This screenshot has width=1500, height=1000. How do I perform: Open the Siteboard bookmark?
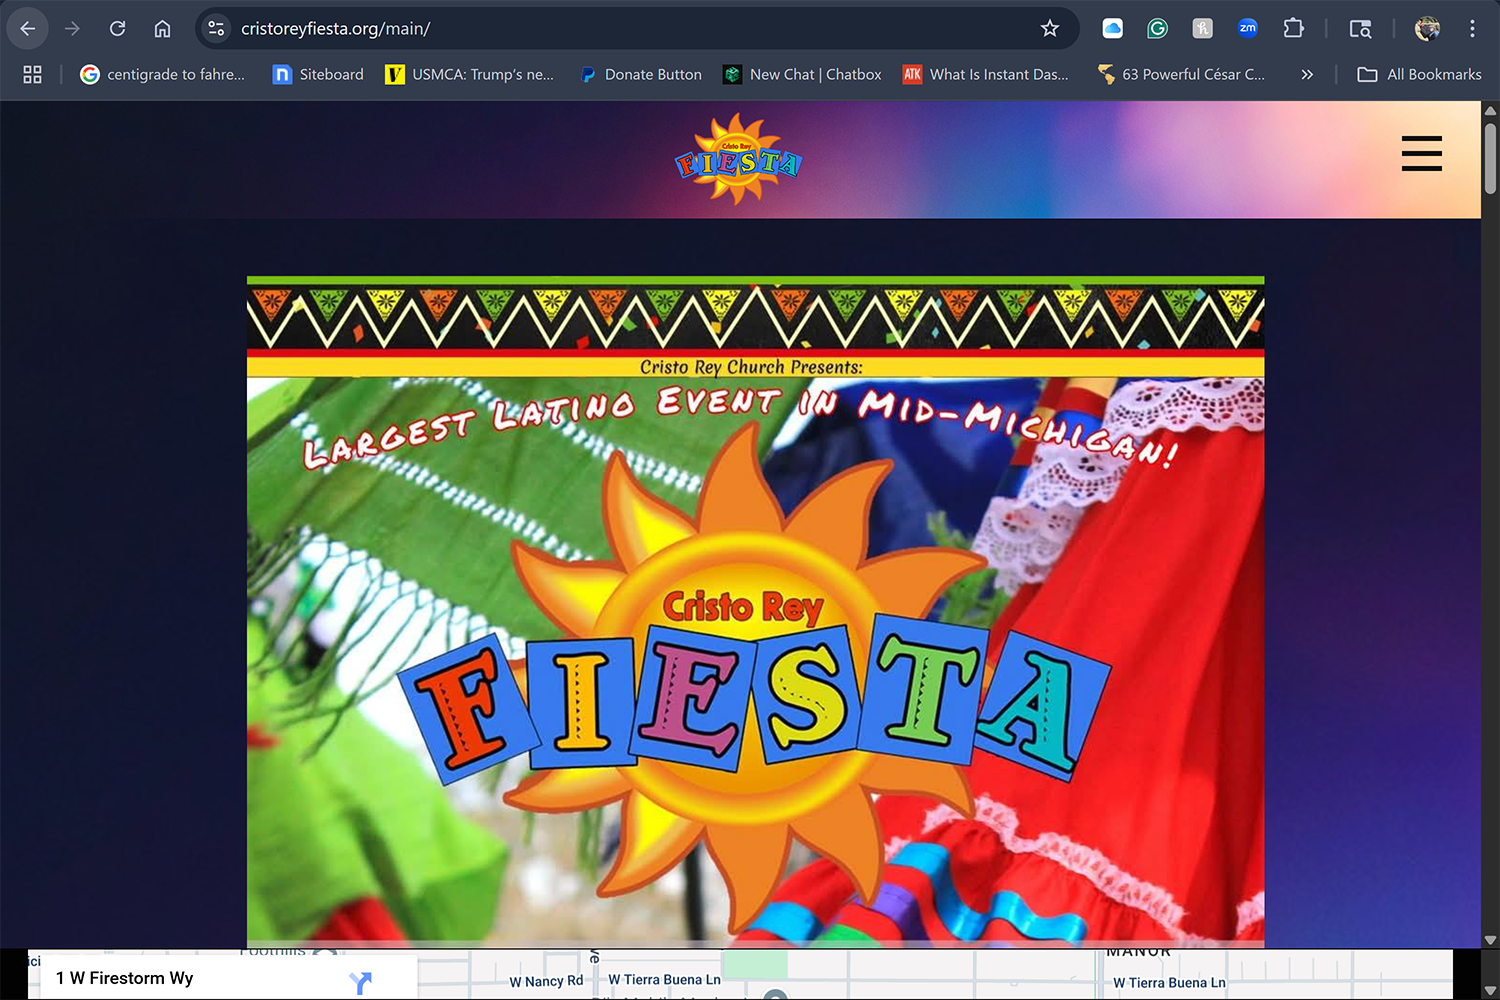pos(317,74)
